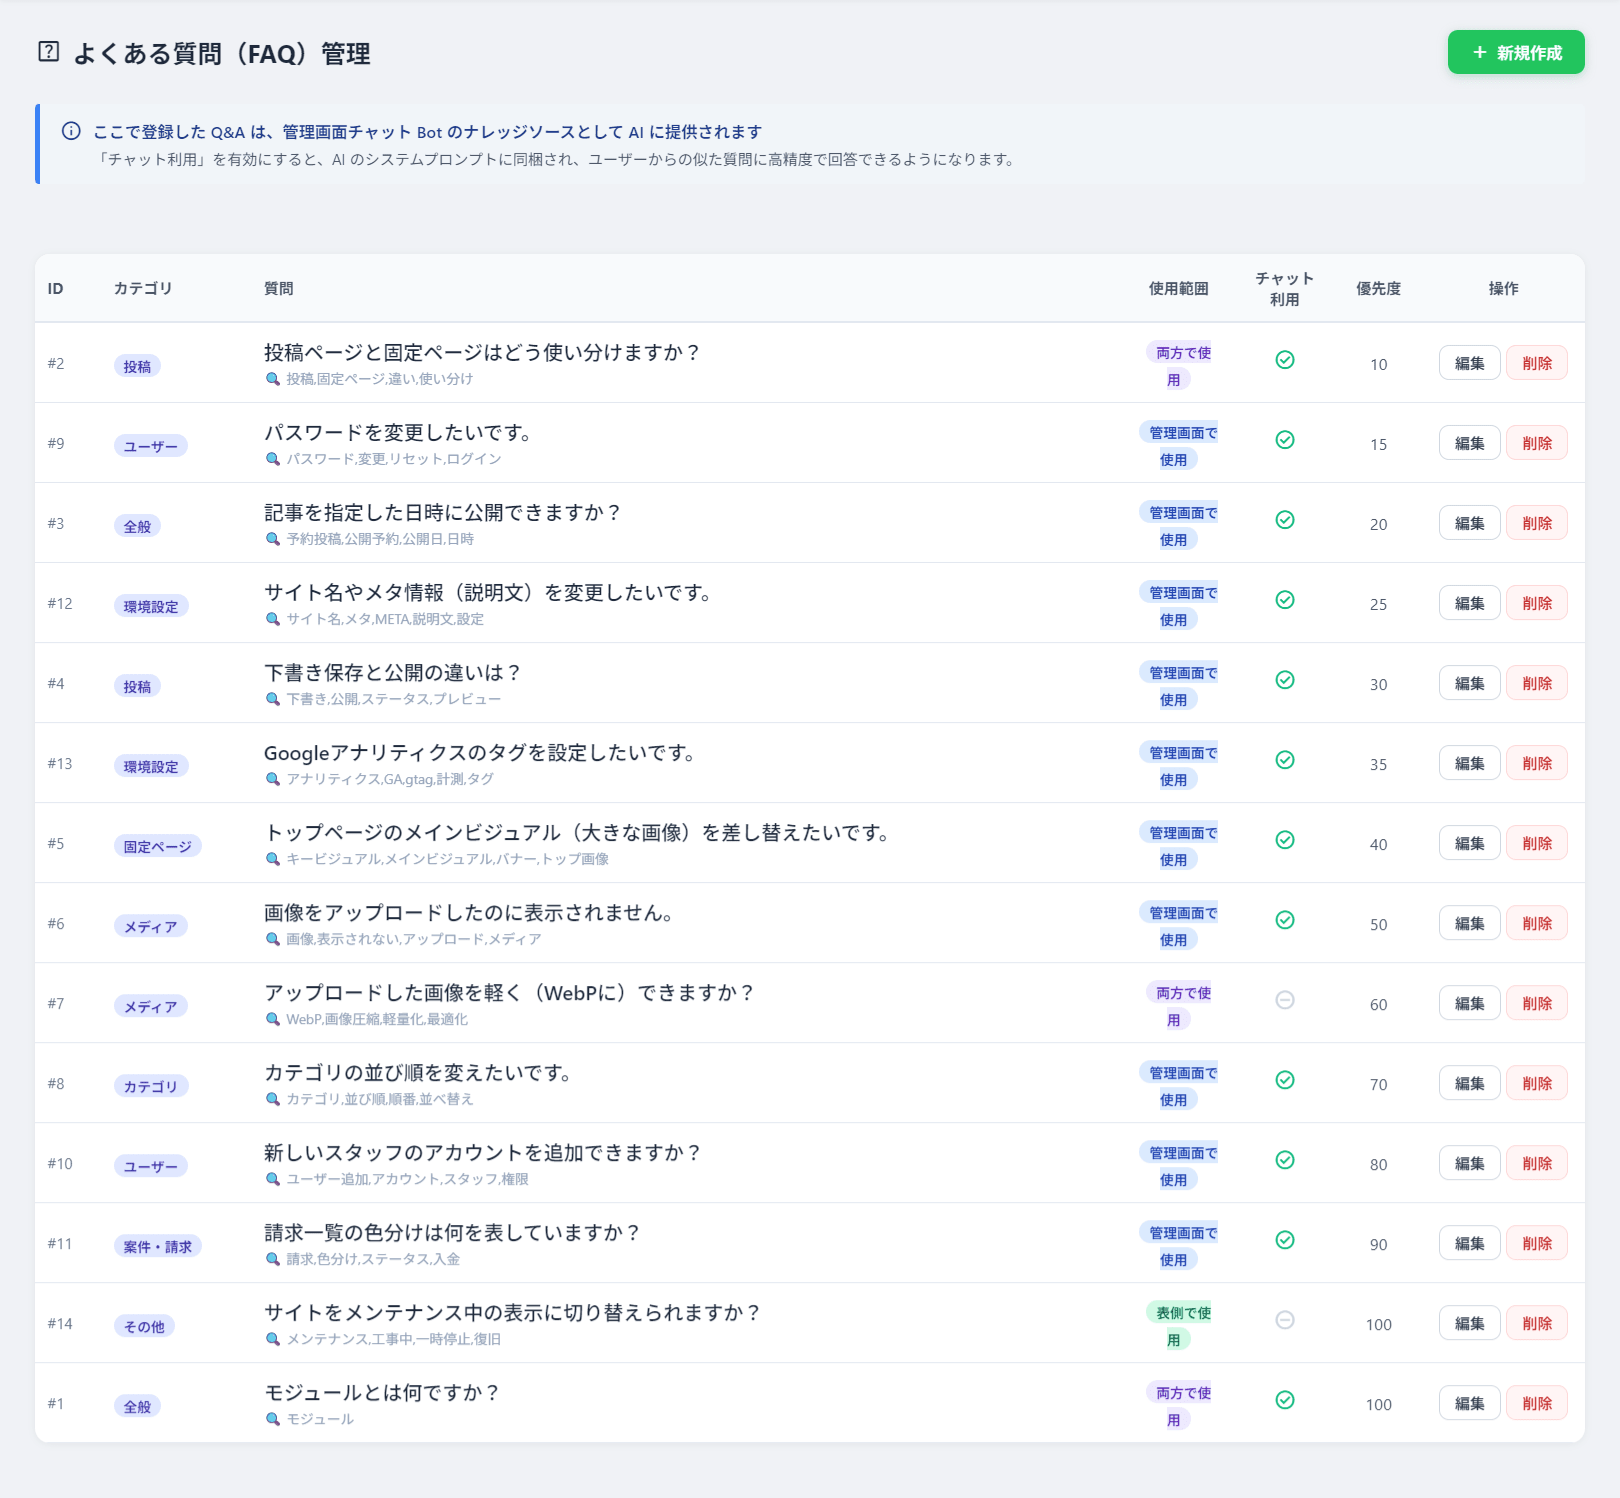The height and width of the screenshot is (1498, 1620).
Task: Click the 新規作成 button
Action: point(1516,52)
